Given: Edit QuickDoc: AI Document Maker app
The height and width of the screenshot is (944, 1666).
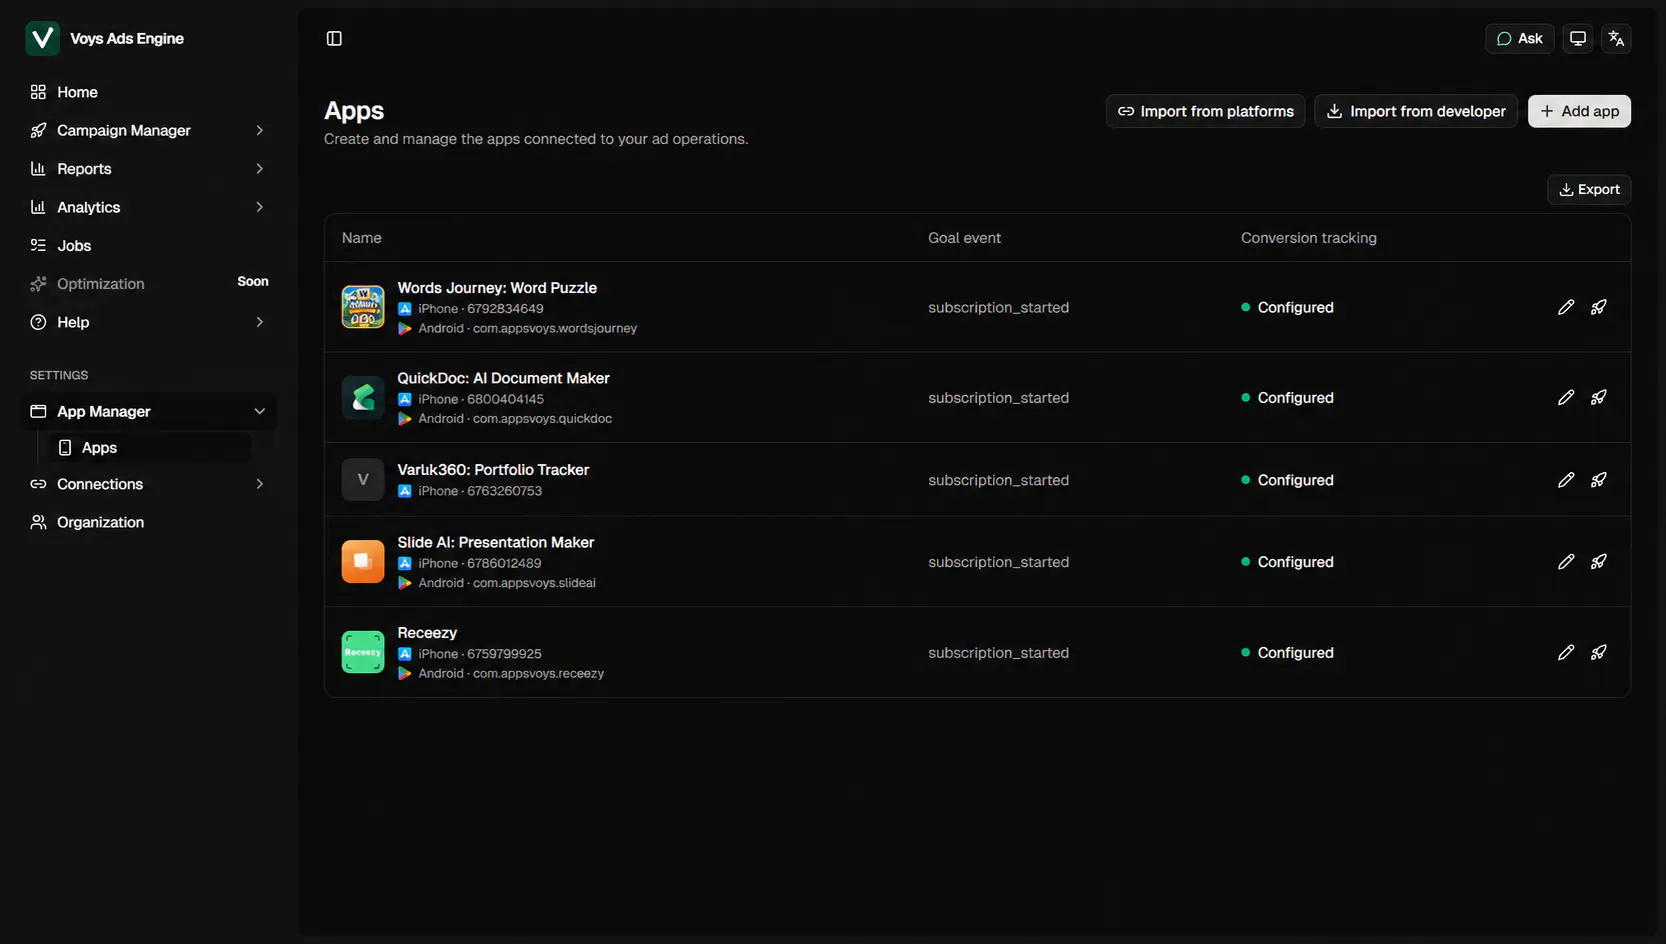Looking at the screenshot, I should click(1566, 397).
